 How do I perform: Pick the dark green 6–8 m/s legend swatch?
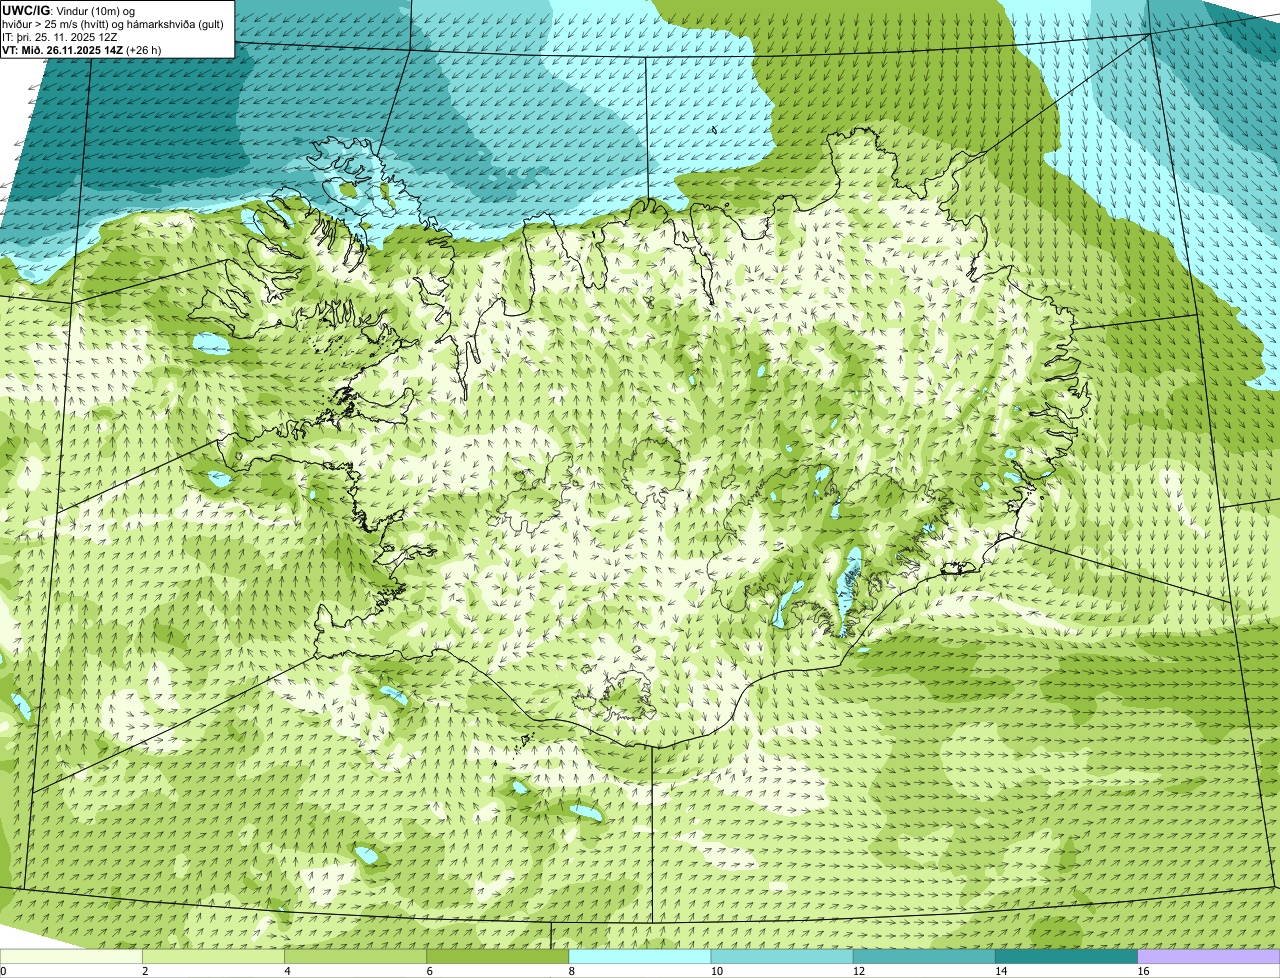coord(498,957)
